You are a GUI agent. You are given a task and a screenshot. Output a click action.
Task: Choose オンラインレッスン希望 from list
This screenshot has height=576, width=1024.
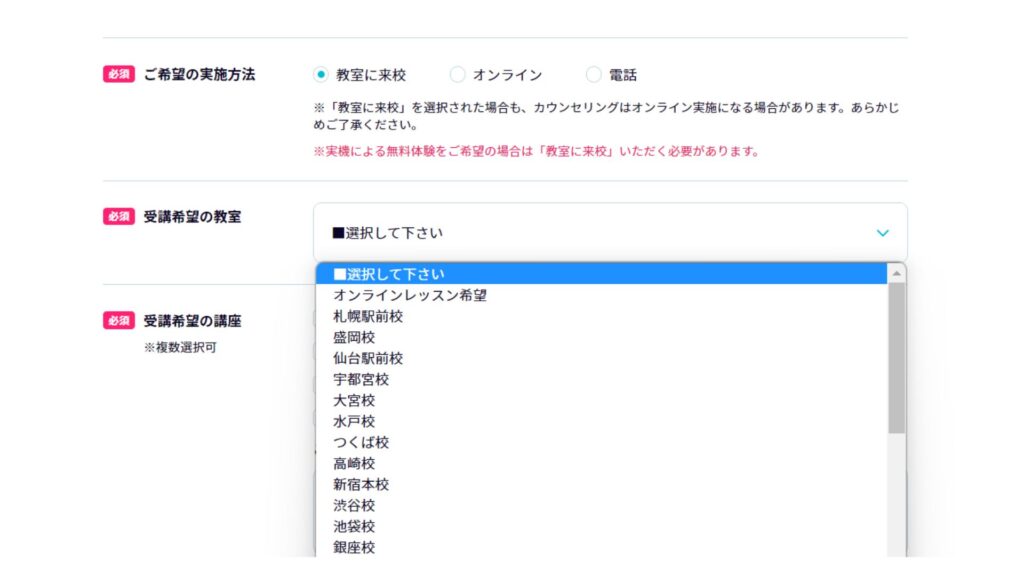pos(601,295)
